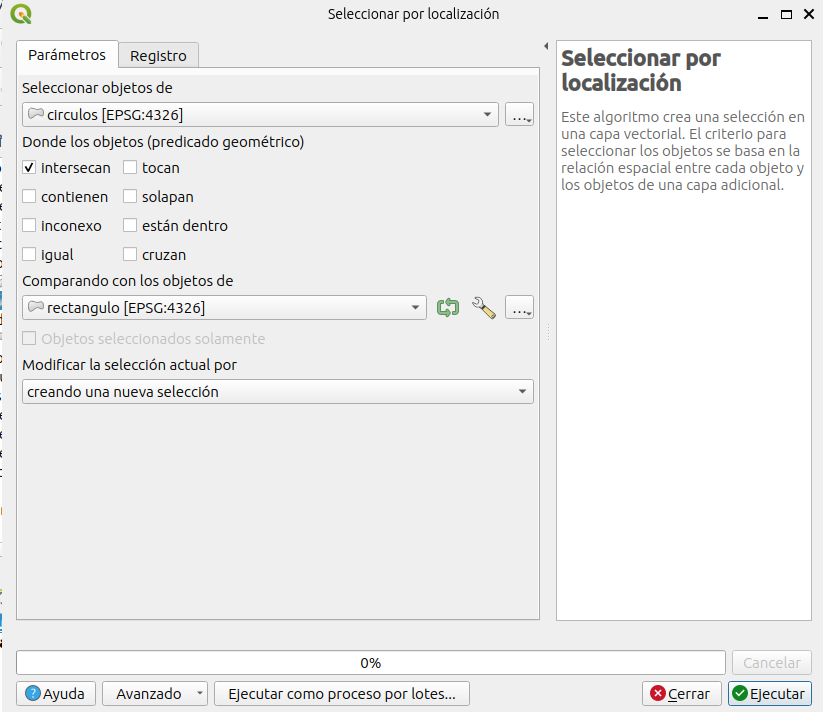Click the QGIS logo in the title bar
Viewport: 823px width, 712px height.
[20, 14]
